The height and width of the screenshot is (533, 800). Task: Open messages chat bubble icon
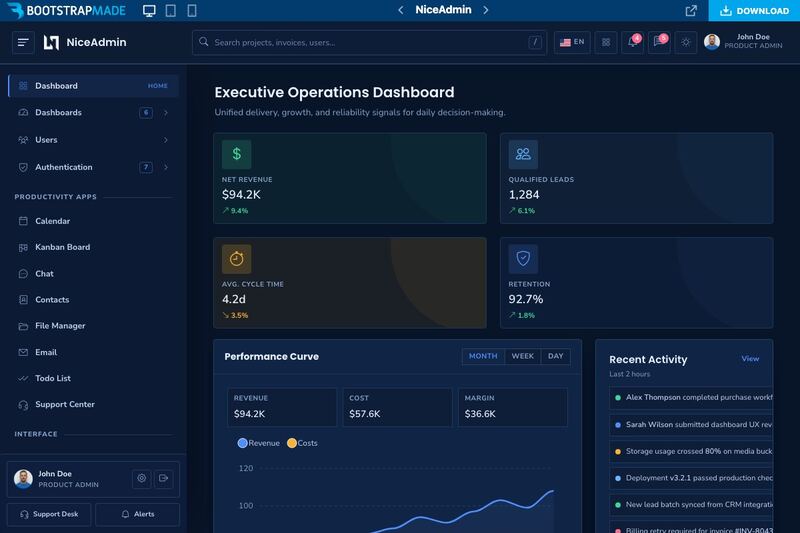click(659, 42)
